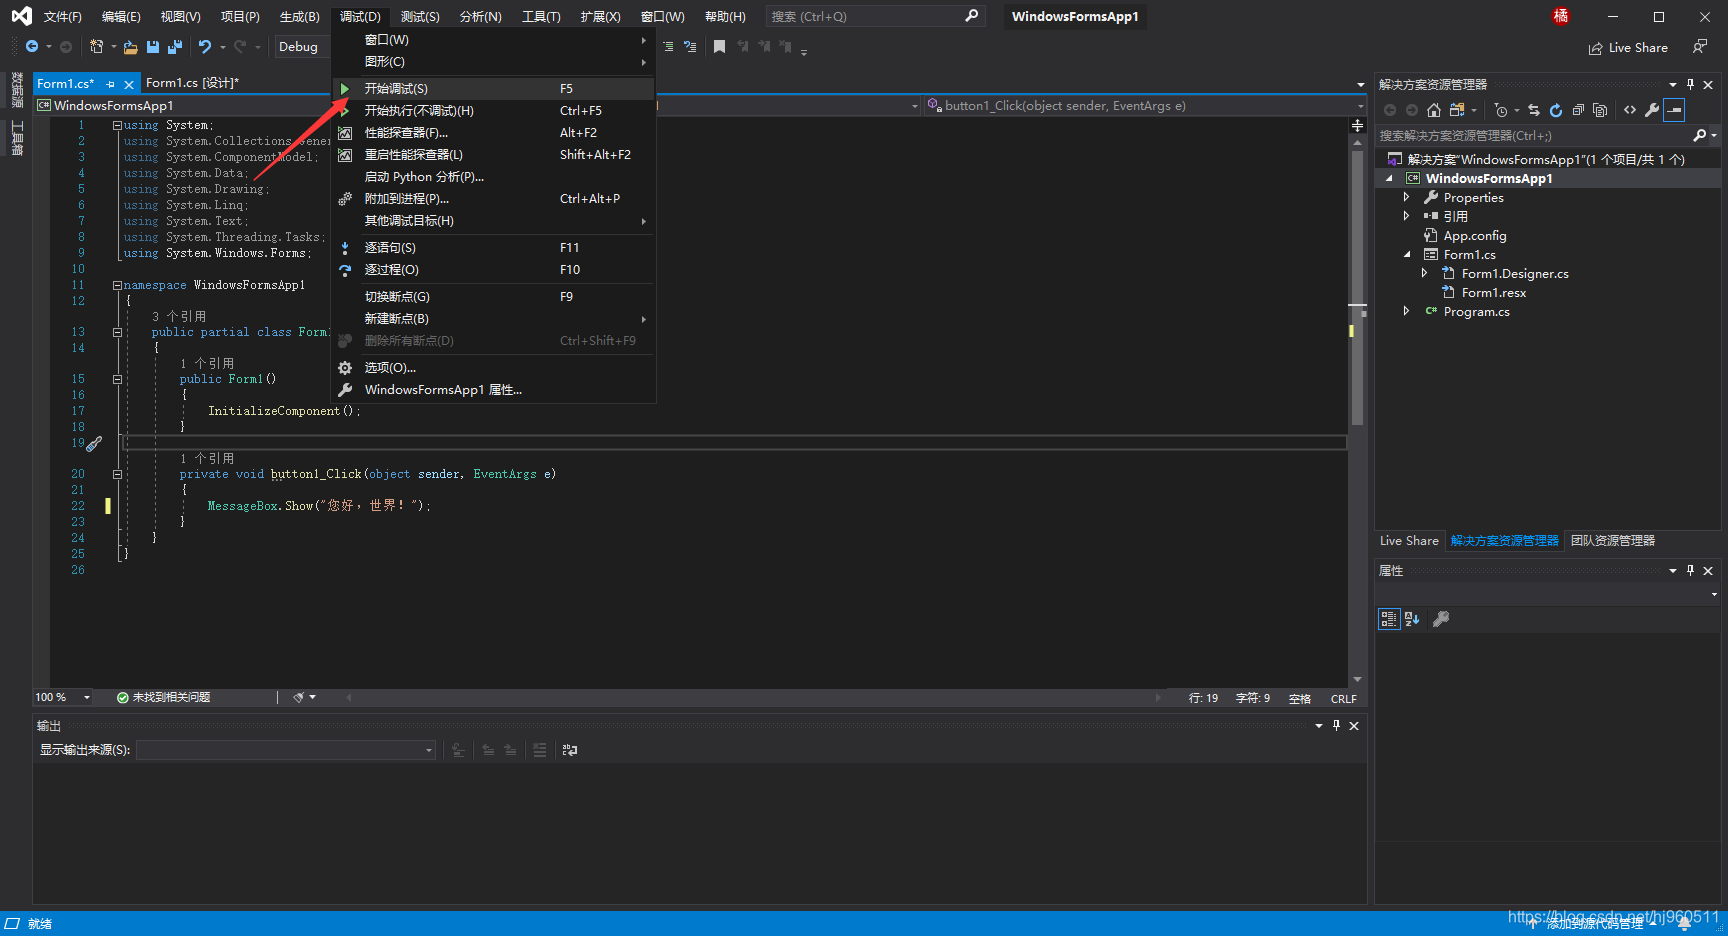Collapse the Form1.cs tree node
The width and height of the screenshot is (1728, 936).
pos(1407,255)
